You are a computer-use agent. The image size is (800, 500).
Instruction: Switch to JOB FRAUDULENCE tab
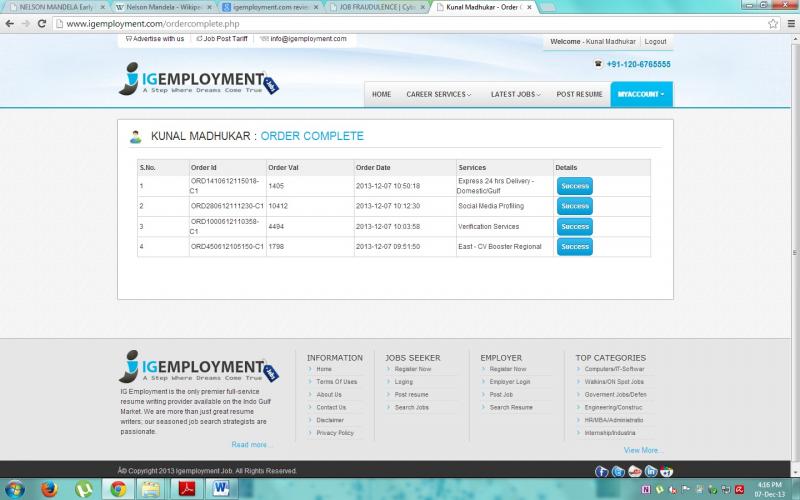pyautogui.click(x=378, y=7)
